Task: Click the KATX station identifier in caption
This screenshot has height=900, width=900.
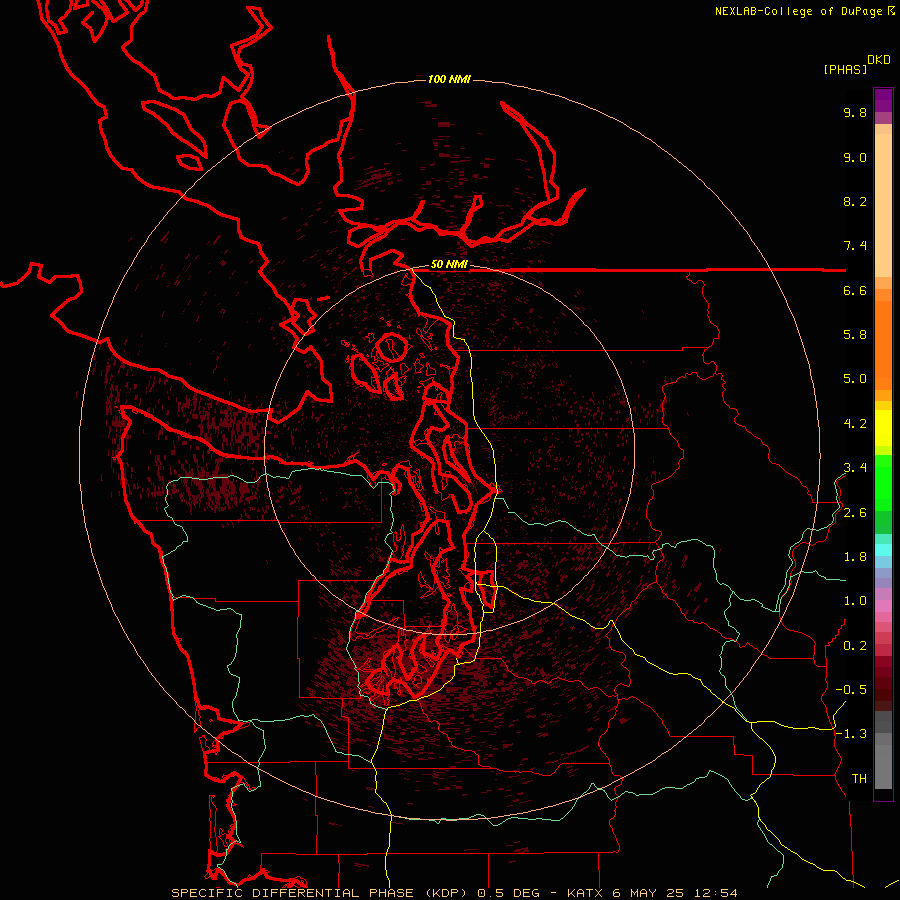Action: (x=585, y=893)
